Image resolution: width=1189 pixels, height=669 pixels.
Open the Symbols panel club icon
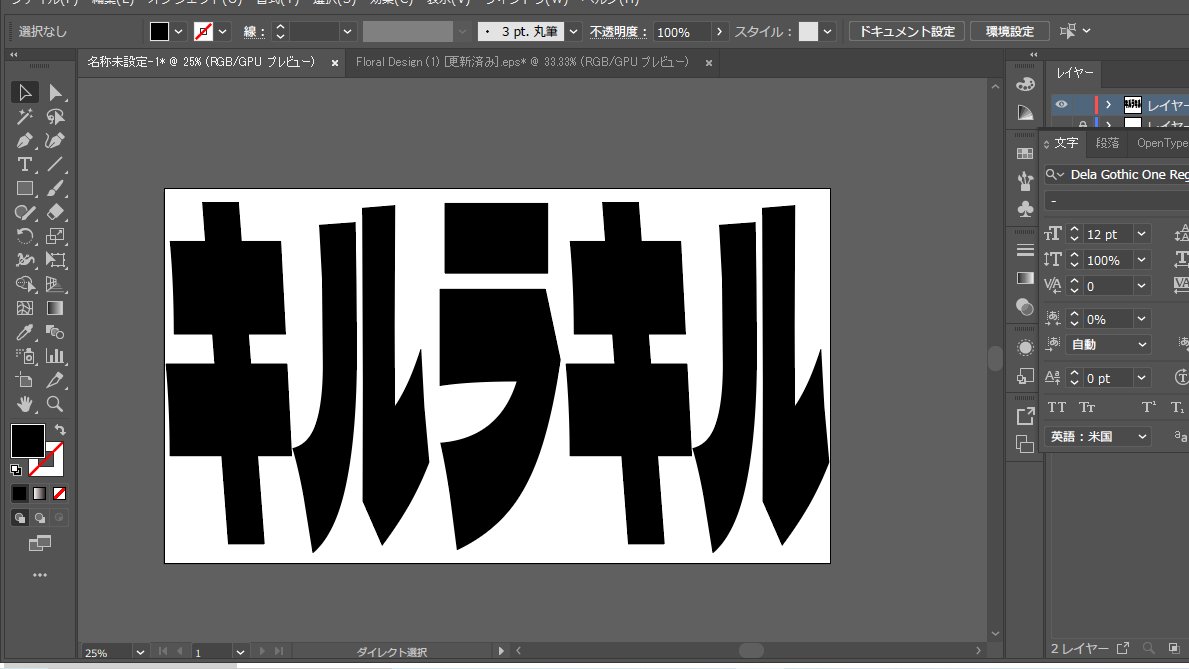coord(1025,209)
